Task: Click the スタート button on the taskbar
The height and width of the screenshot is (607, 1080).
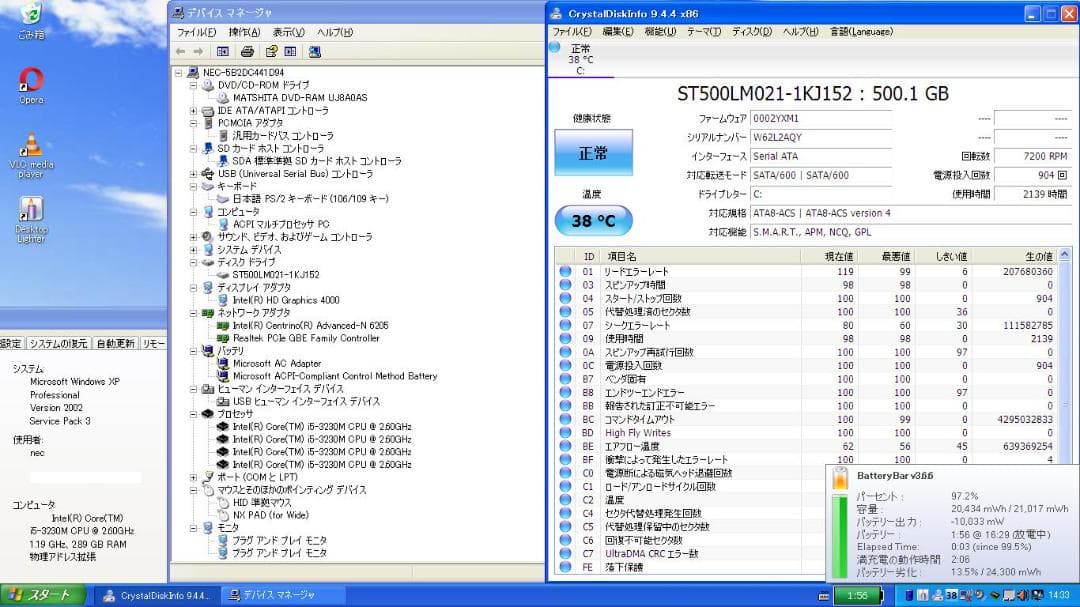Action: (40, 595)
